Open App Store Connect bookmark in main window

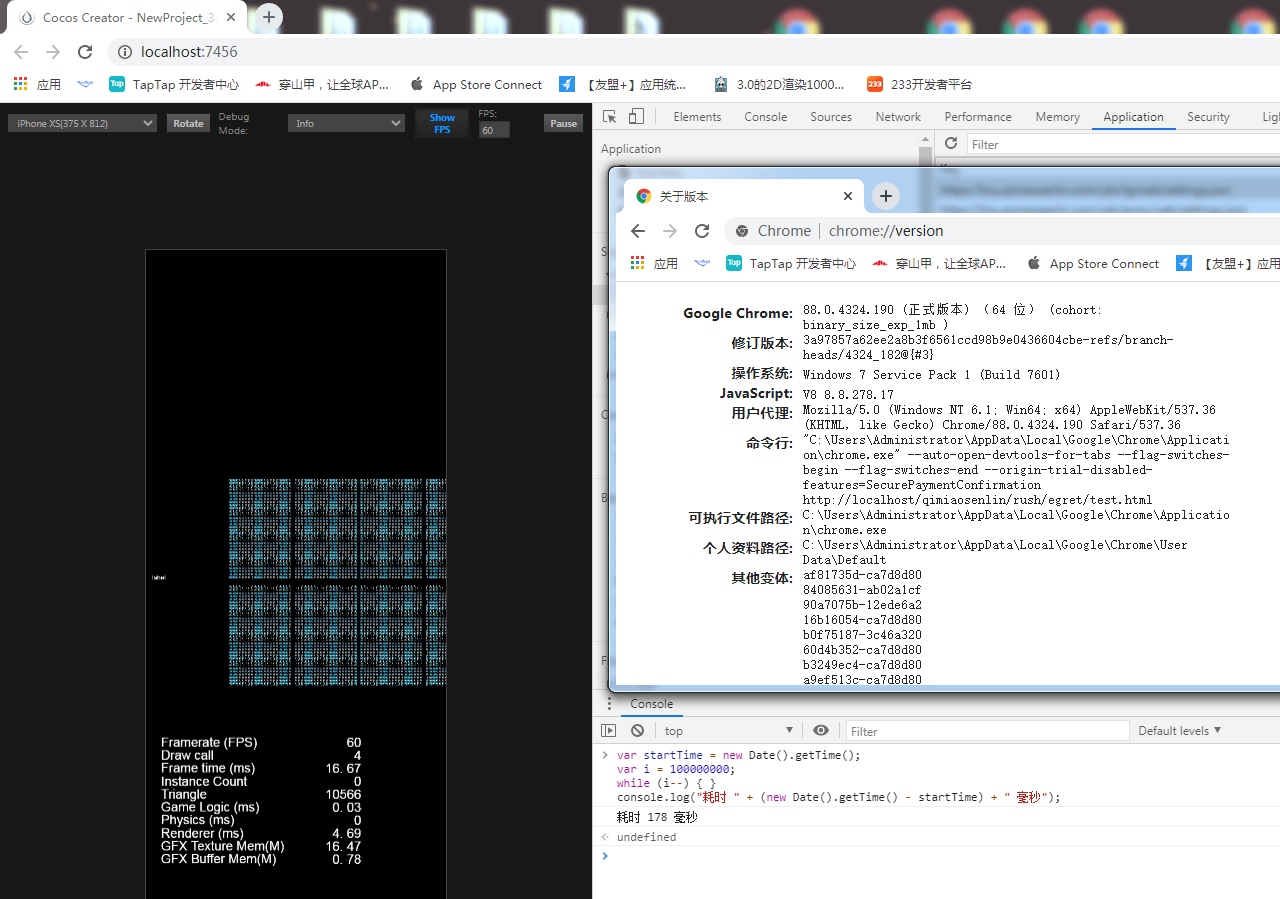476,85
